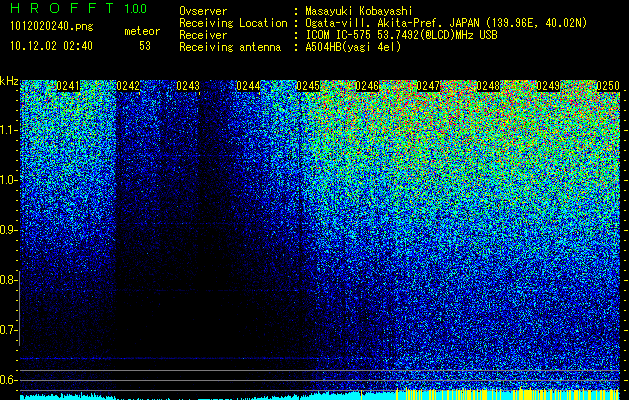Click the 0247 time marker
This screenshot has height=400, width=629.
point(428,86)
